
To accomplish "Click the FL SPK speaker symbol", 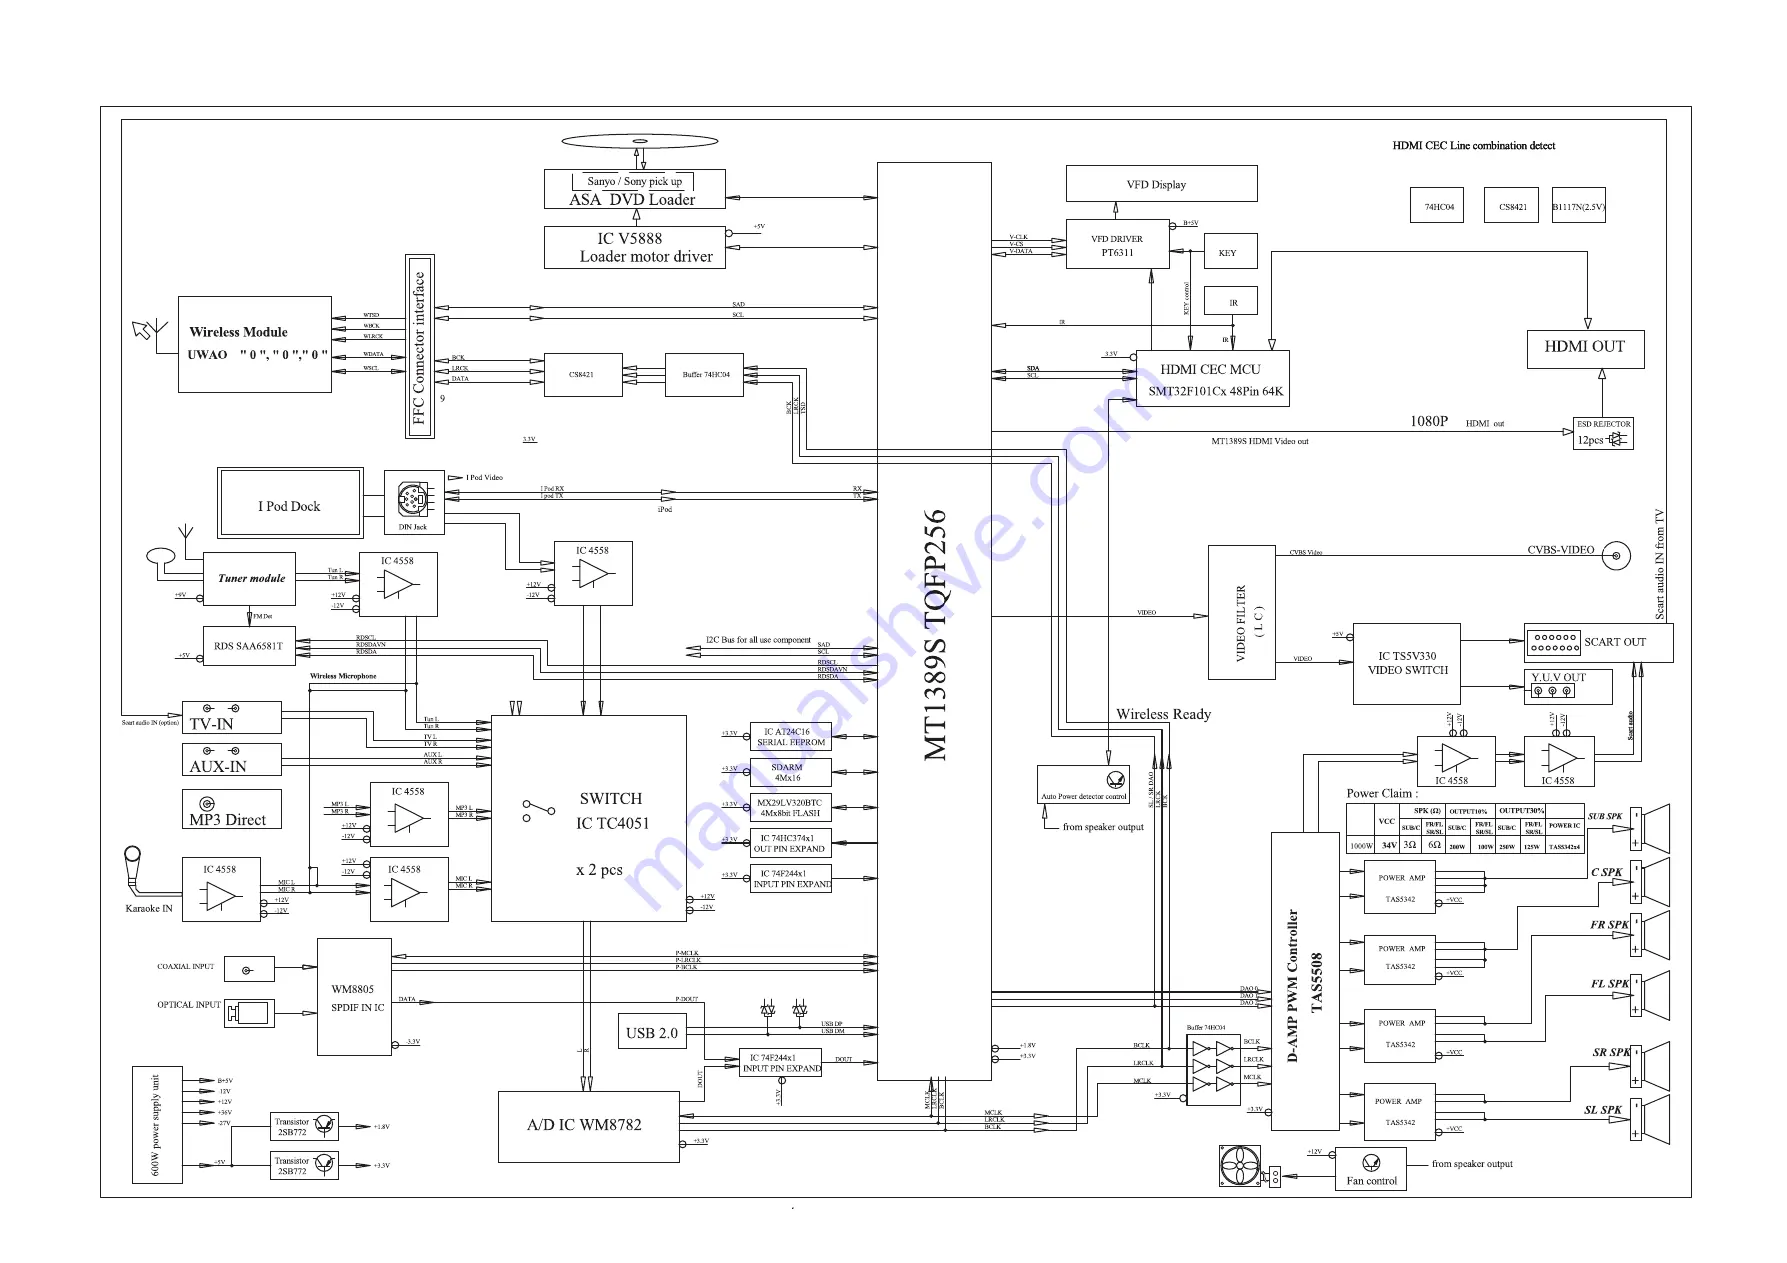I will click(x=1650, y=996).
